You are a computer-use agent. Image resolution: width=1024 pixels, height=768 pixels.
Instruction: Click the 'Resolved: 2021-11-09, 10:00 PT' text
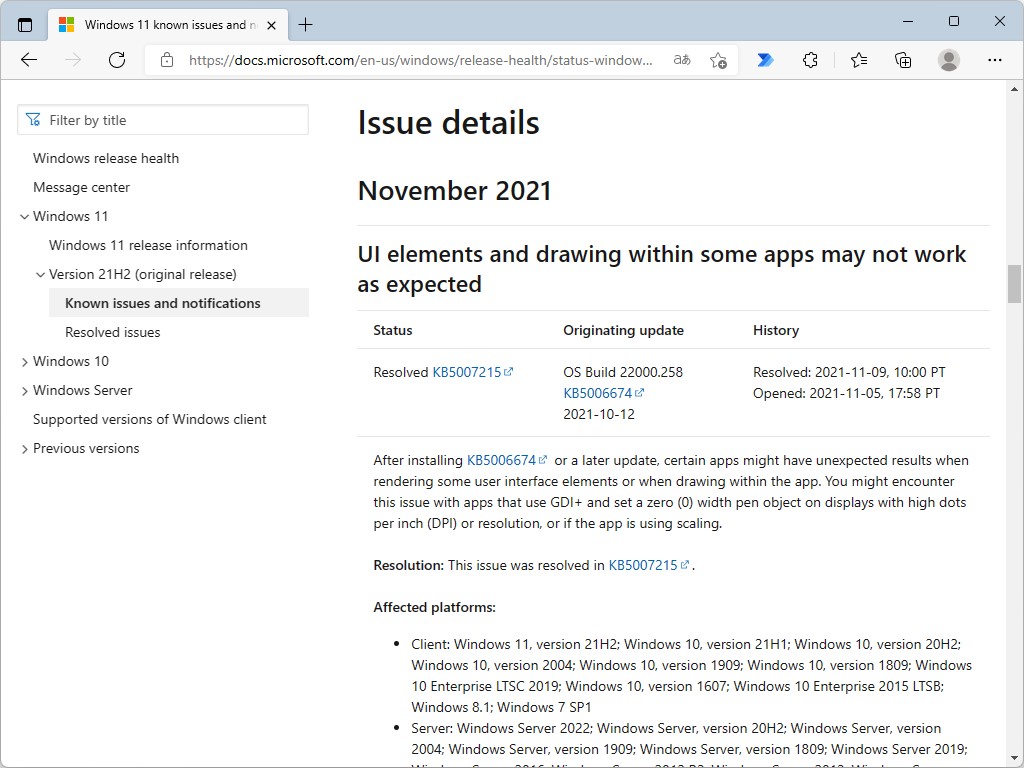[849, 372]
